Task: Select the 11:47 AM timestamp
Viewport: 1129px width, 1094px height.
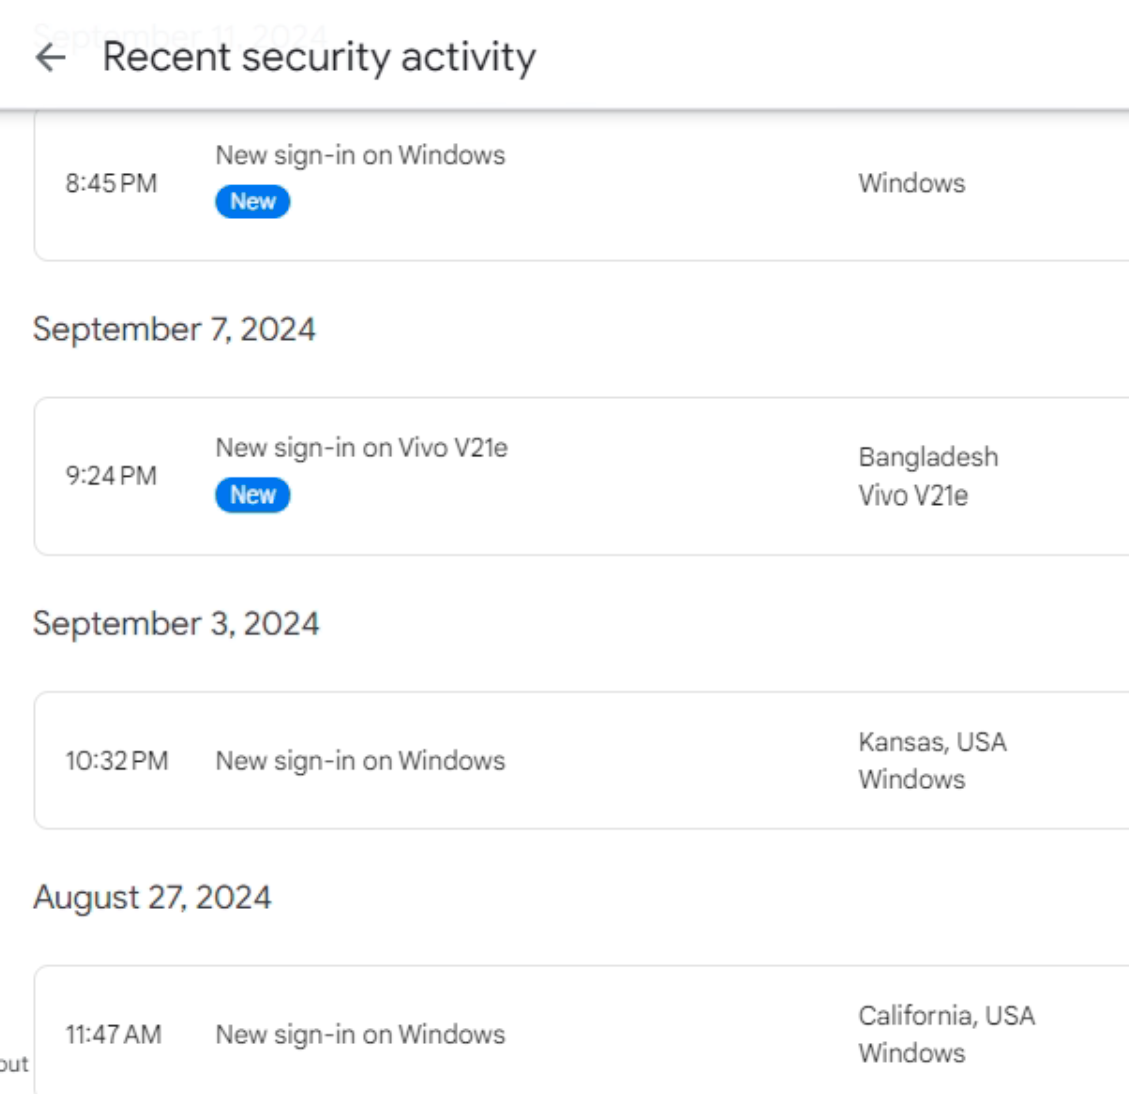Action: pos(113,1035)
